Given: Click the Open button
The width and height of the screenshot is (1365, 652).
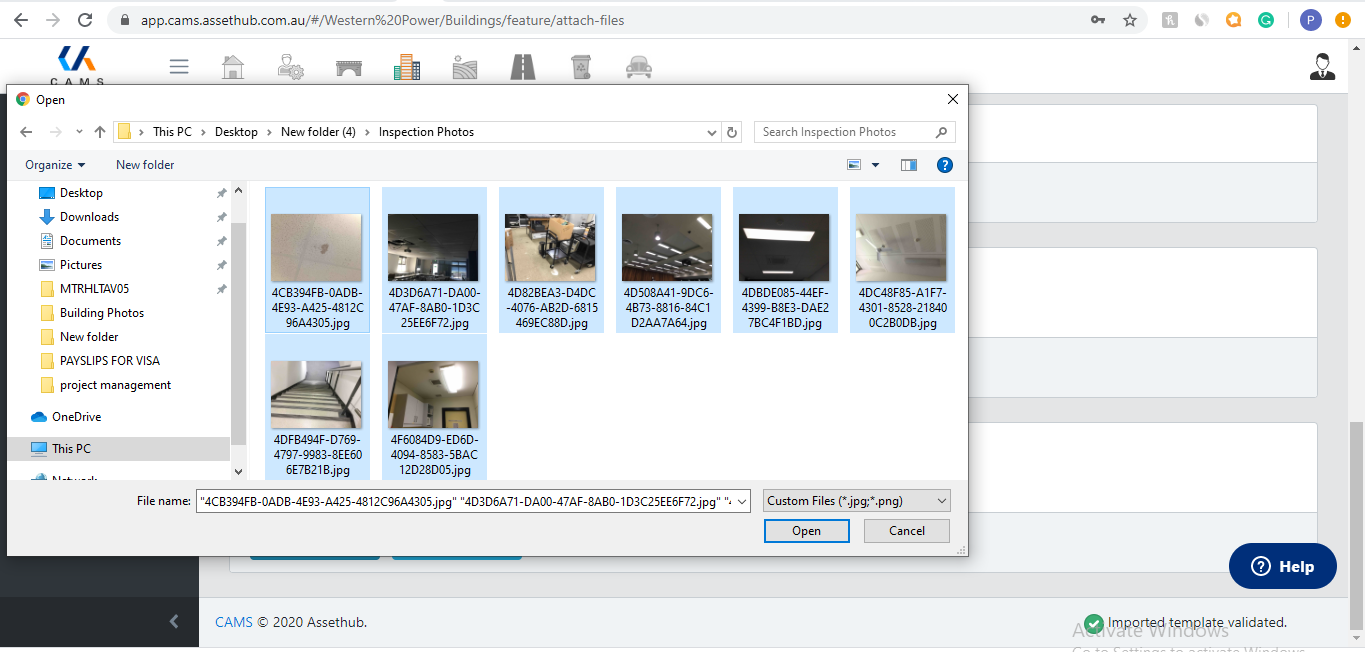Looking at the screenshot, I should click(x=806, y=531).
